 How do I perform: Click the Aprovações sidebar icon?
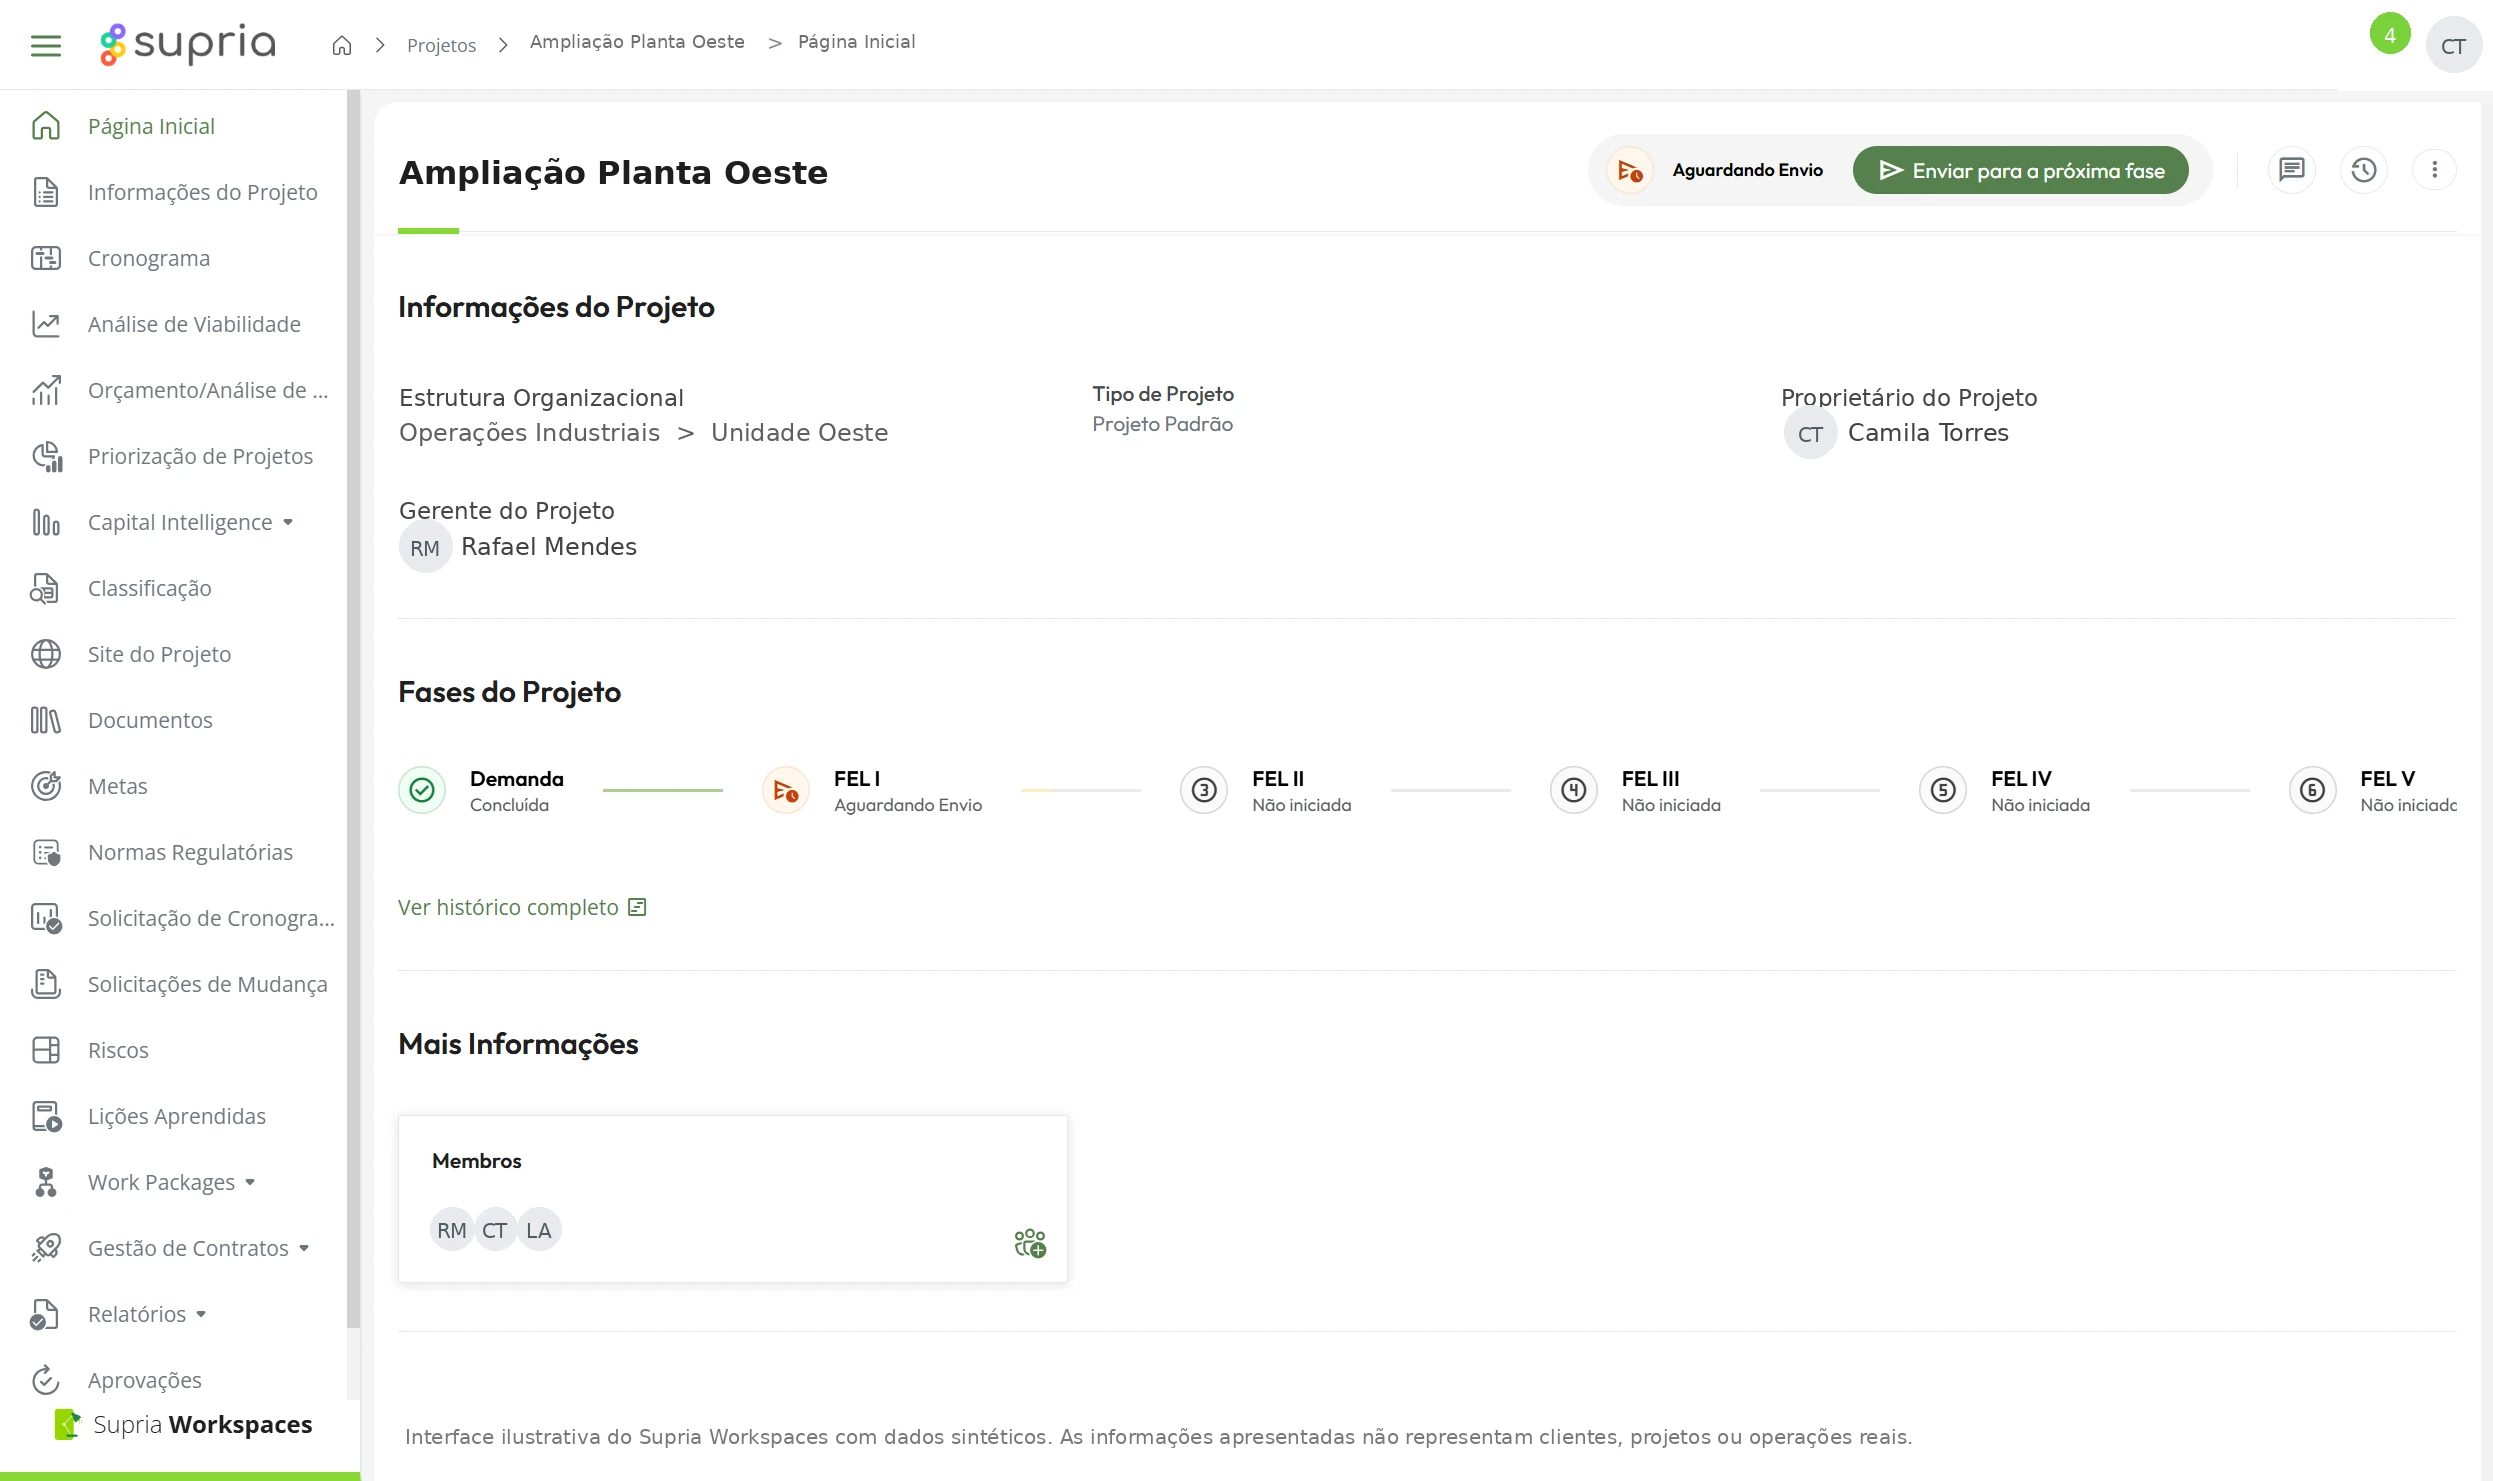(46, 1380)
